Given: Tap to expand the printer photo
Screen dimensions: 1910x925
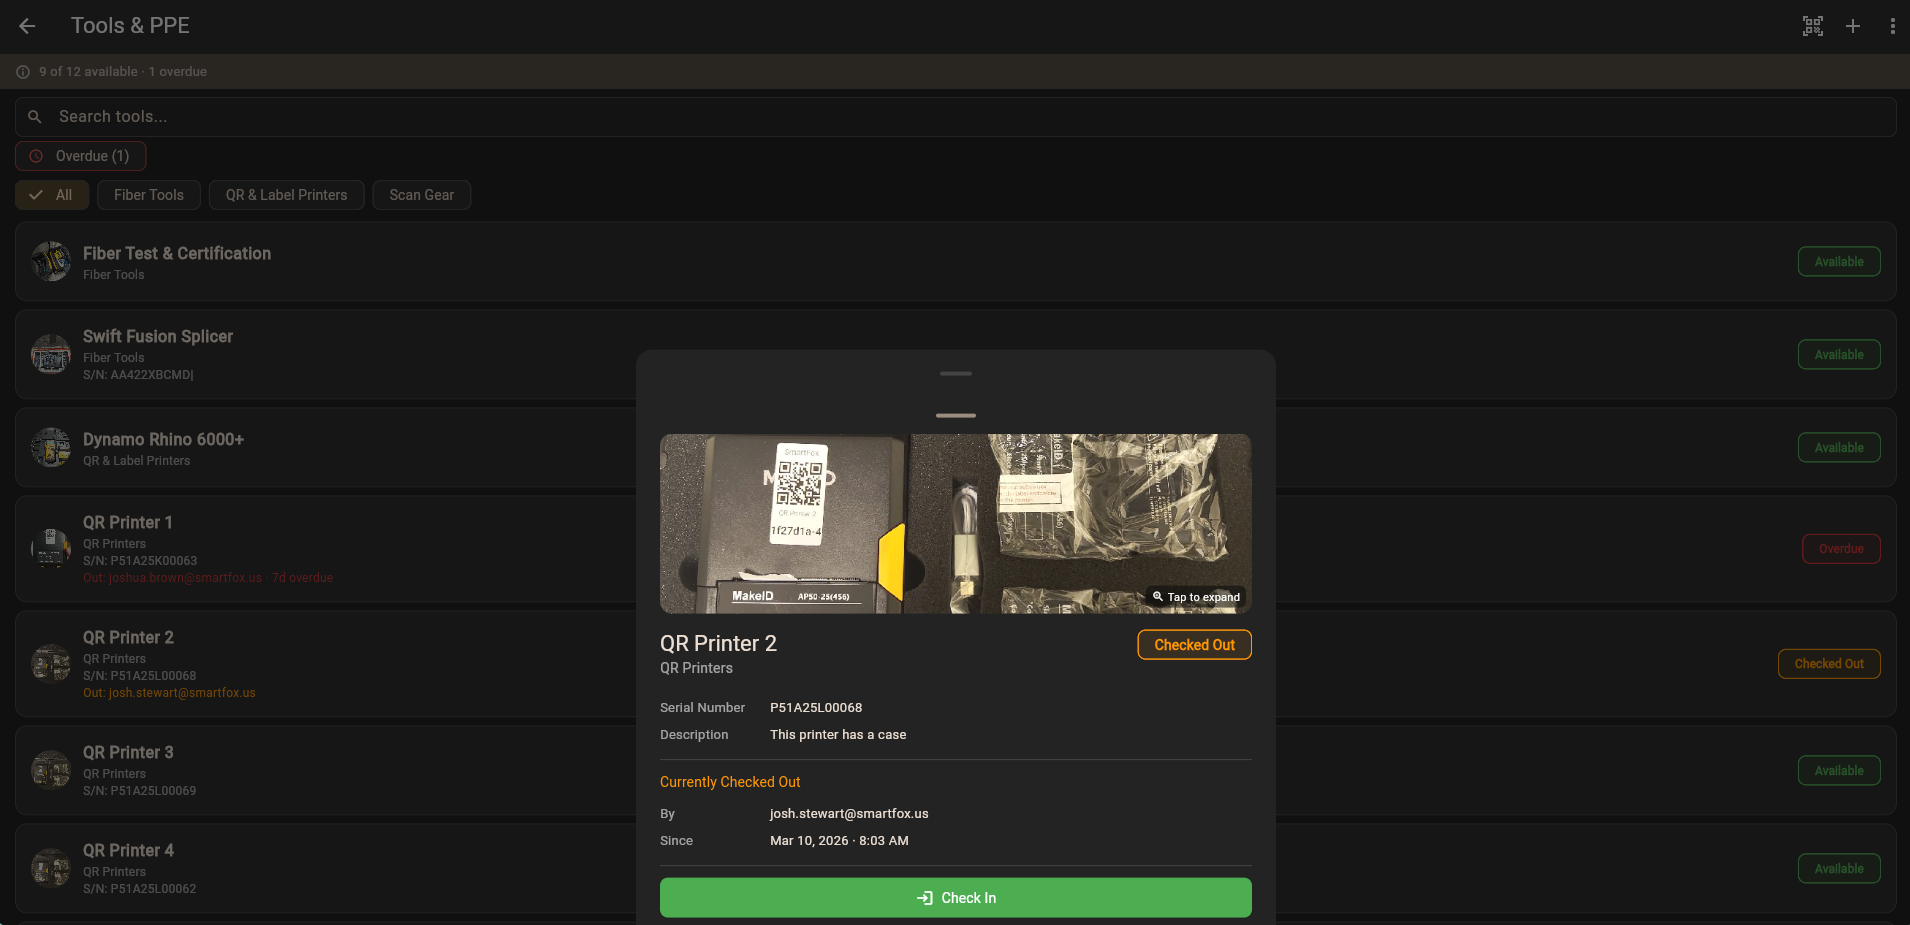Looking at the screenshot, I should [x=1195, y=597].
